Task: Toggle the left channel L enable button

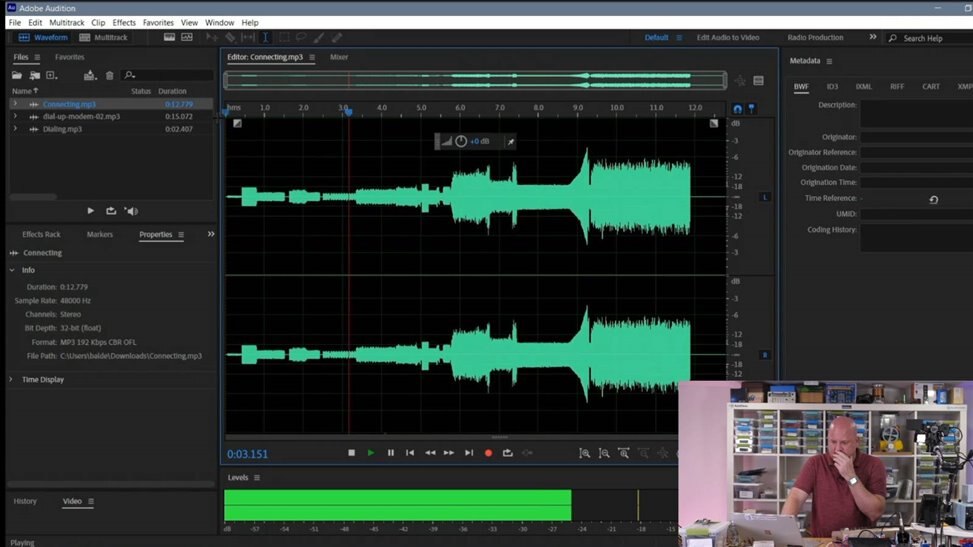Action: 766,197
